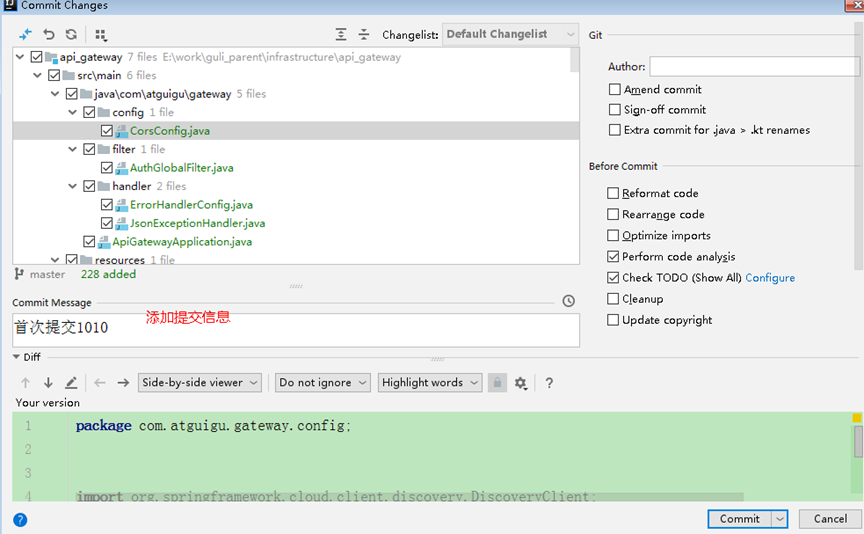This screenshot has height=534, width=864.
Task: Collapse the handler folder node
Action: coord(72,186)
